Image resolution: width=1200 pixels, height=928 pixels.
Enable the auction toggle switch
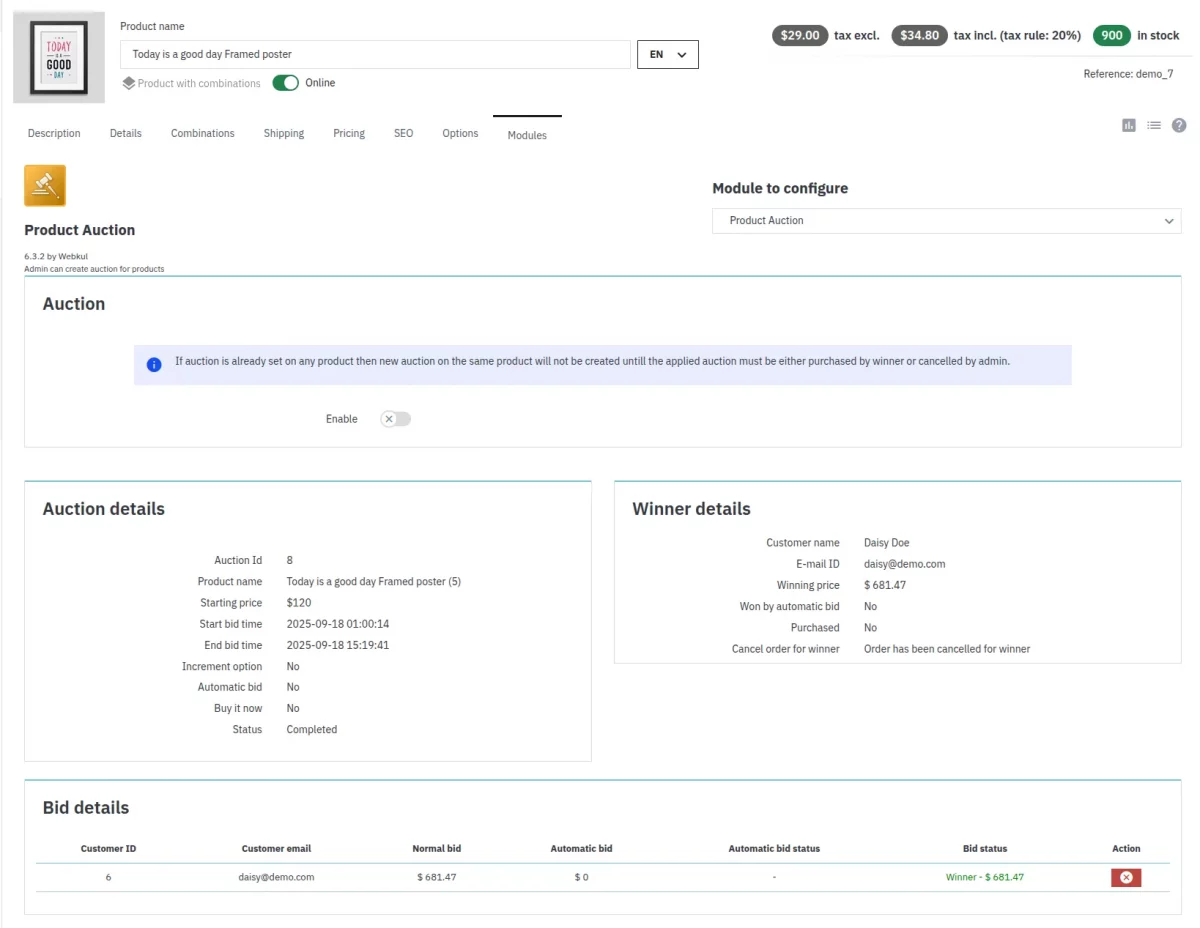395,419
